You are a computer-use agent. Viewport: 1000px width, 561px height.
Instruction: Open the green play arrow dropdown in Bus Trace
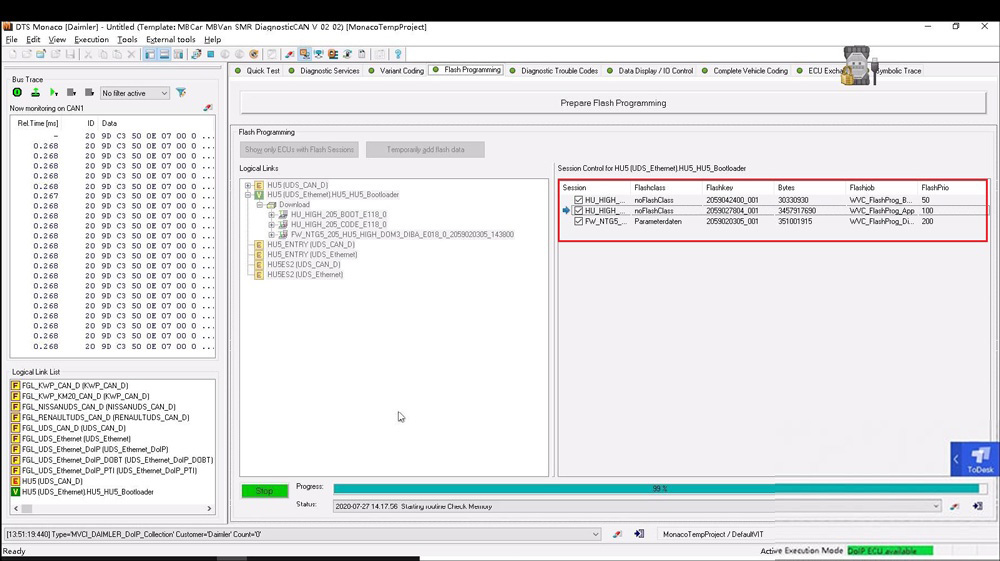[54, 93]
